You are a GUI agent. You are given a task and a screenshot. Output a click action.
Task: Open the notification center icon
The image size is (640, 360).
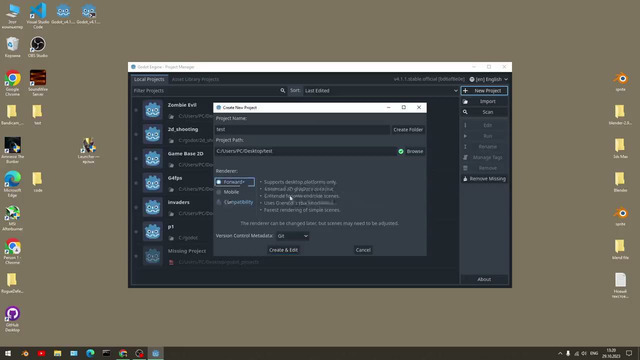pyautogui.click(x=629, y=353)
